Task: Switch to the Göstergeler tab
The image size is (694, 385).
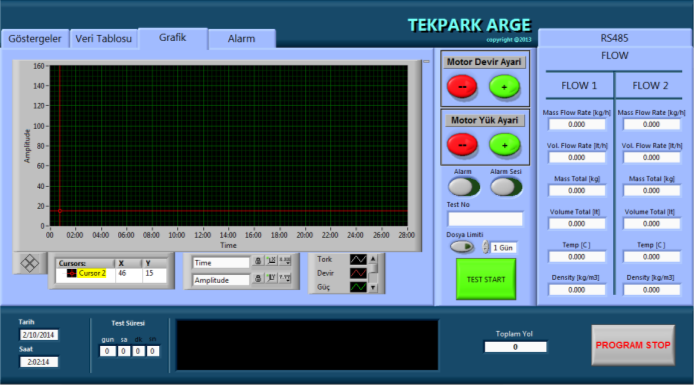Action: 35,38
